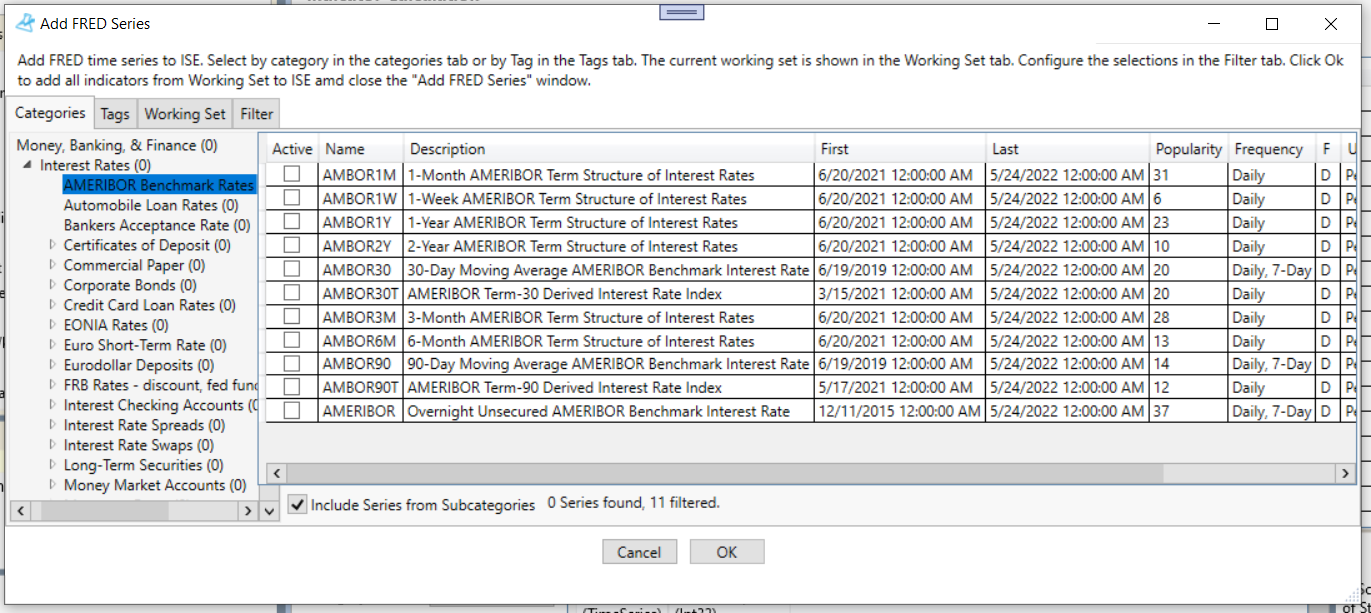1371x613 pixels.
Task: Open the Working Set tab
Action: click(x=185, y=114)
